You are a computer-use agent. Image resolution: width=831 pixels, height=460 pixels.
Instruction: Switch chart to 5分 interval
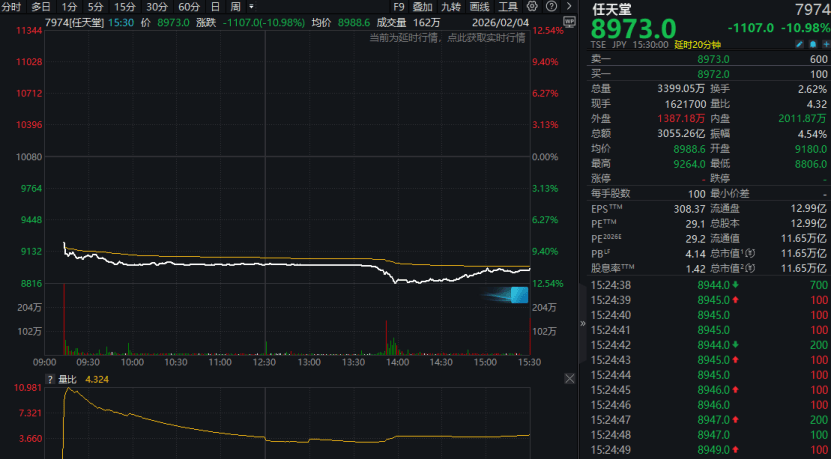click(95, 6)
